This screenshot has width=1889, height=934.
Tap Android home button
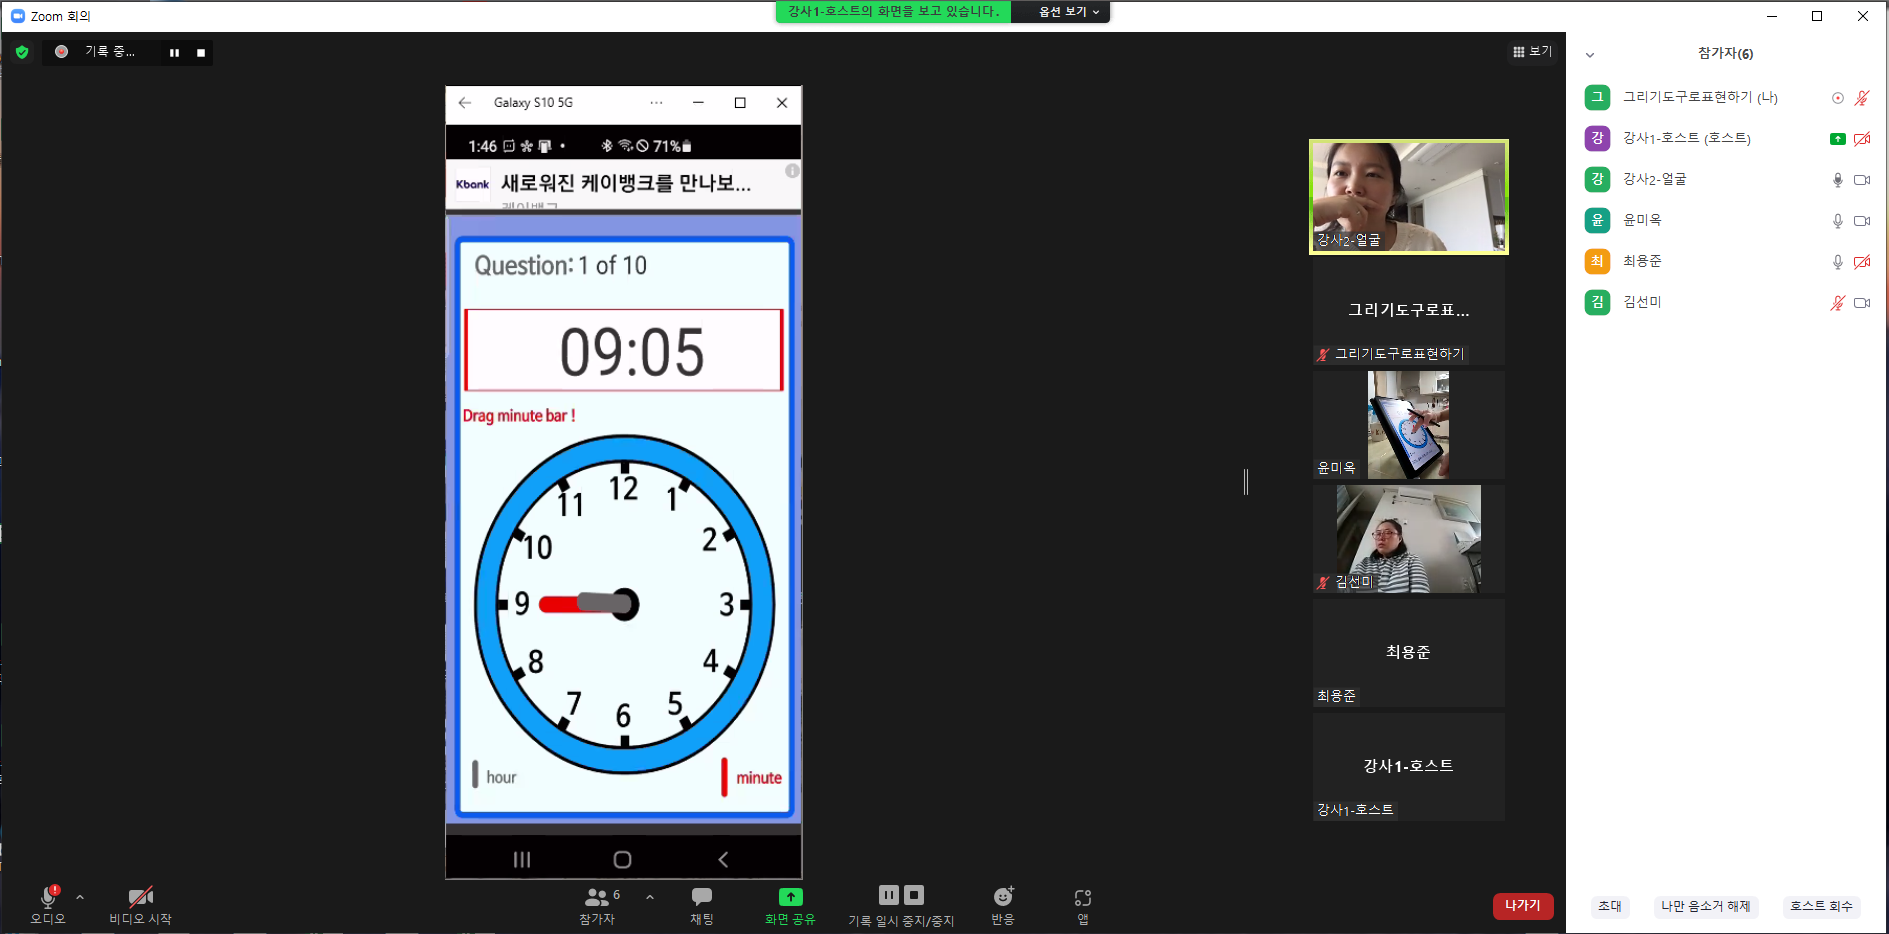[622, 859]
